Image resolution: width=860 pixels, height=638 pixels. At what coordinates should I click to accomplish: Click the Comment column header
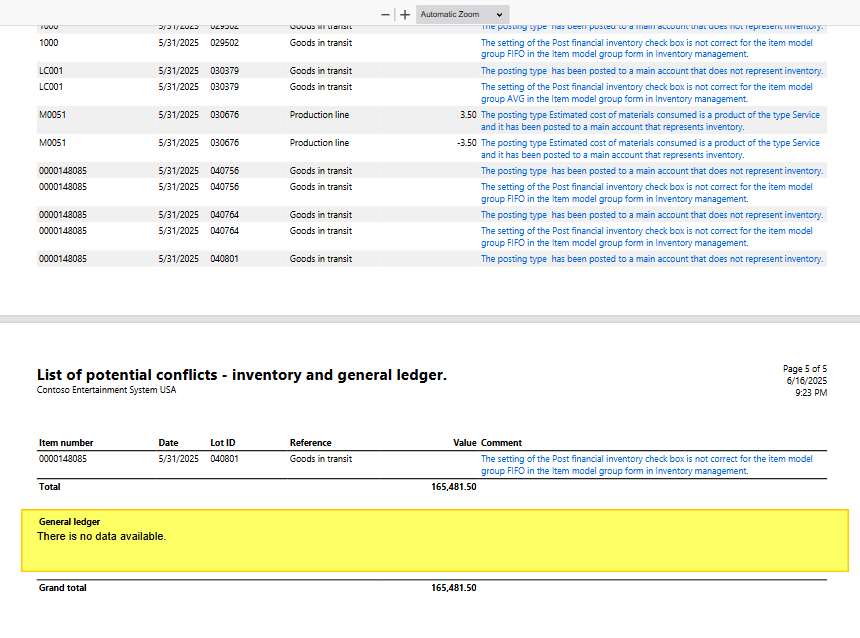point(501,442)
